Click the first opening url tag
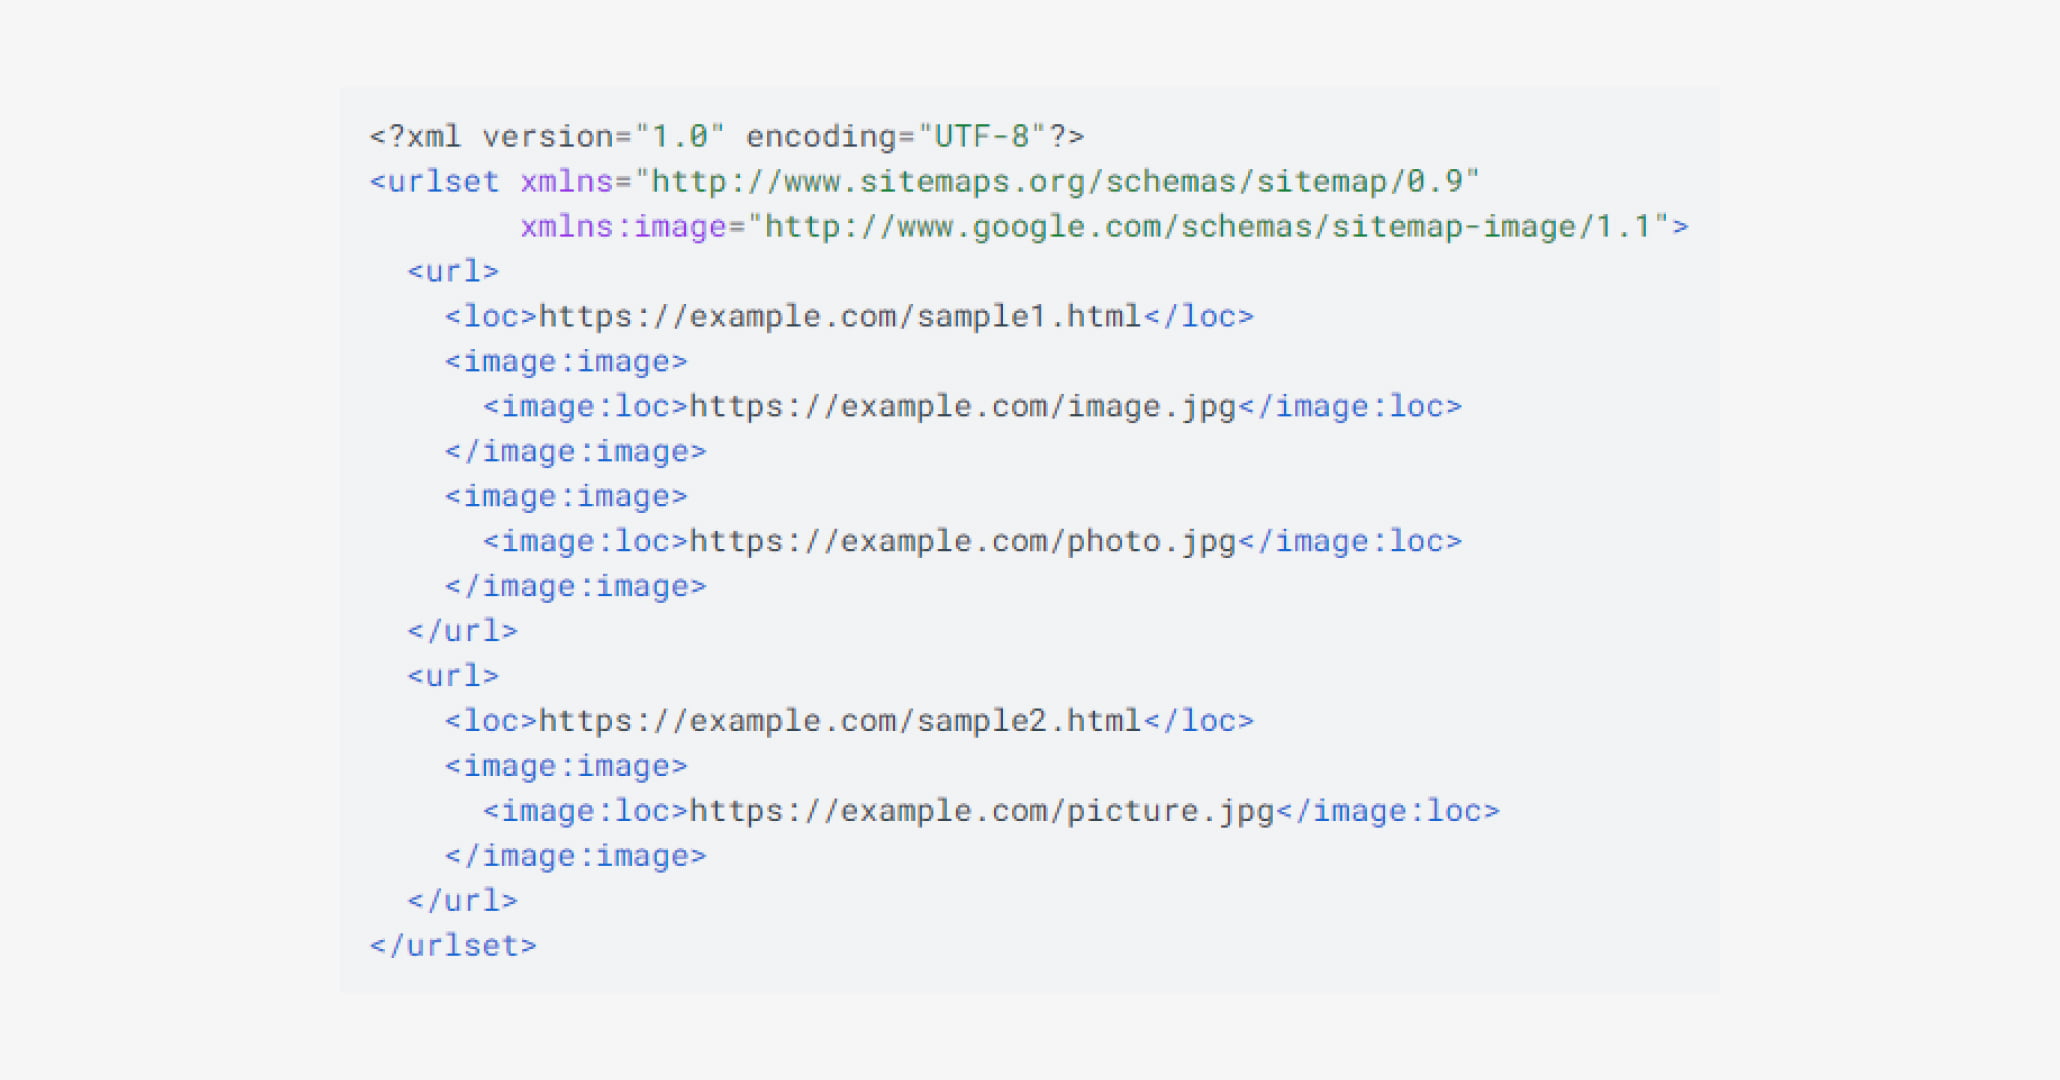The height and width of the screenshot is (1080, 2060). coord(452,271)
